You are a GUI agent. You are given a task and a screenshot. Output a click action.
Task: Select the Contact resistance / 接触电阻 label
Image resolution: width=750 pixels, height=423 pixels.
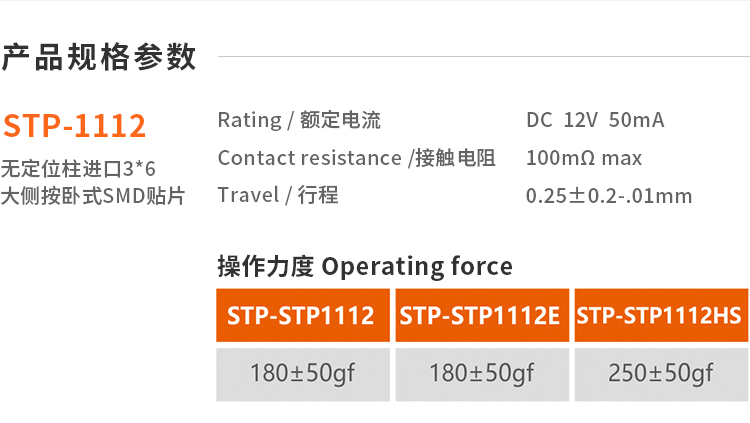(x=356, y=158)
